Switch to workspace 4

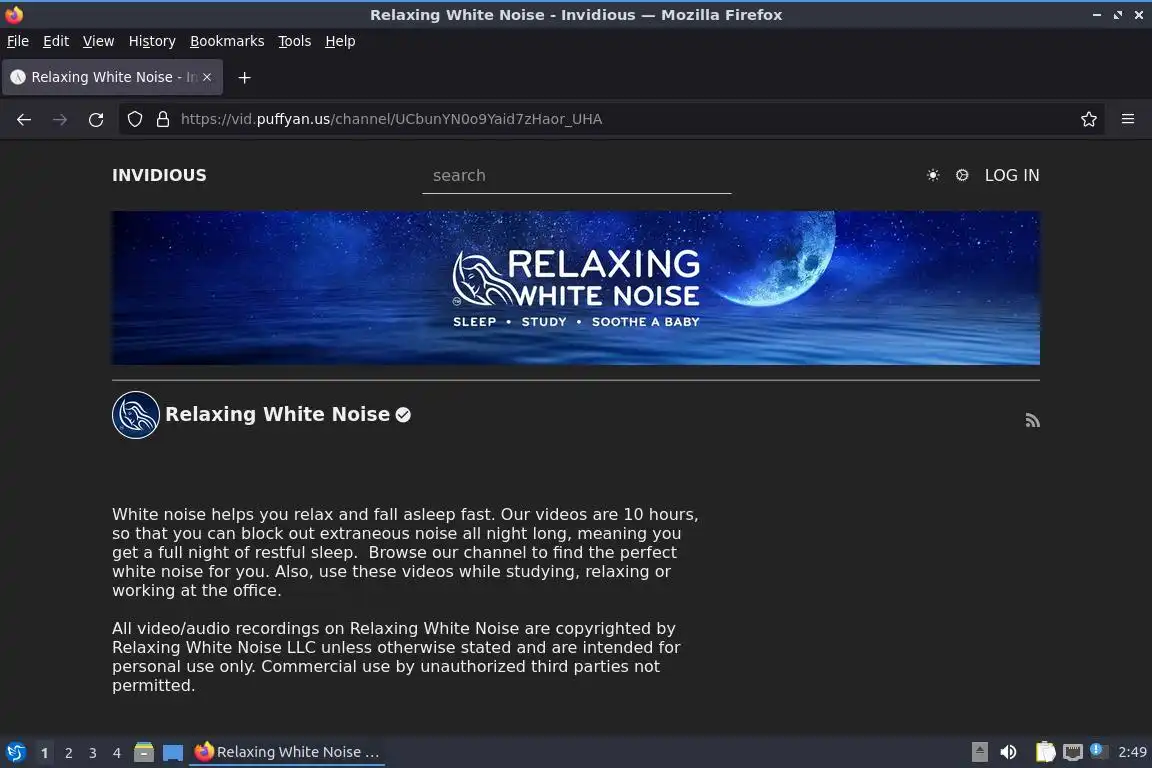pos(116,753)
